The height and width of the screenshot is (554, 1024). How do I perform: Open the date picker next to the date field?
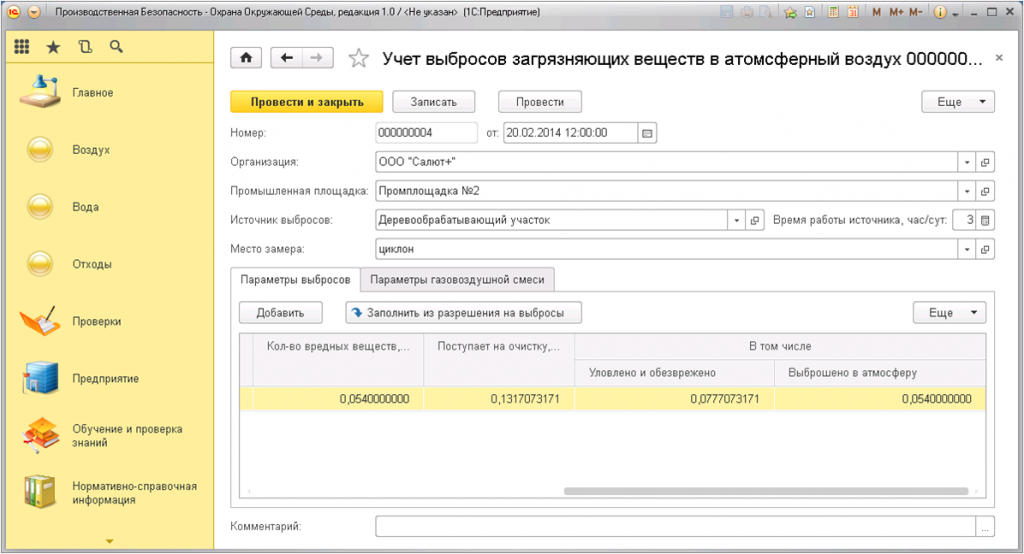click(647, 132)
